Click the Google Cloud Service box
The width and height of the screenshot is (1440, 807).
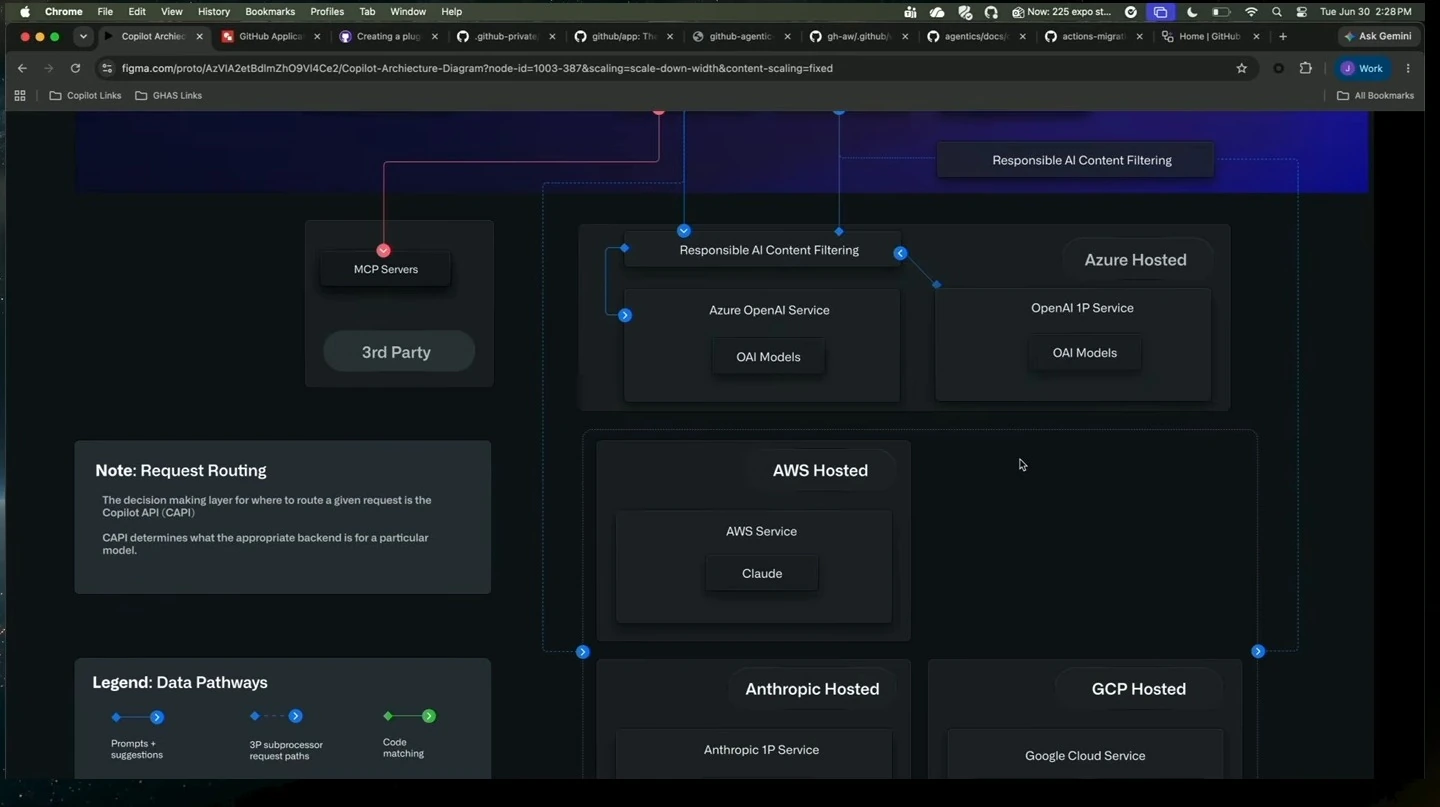(1085, 755)
